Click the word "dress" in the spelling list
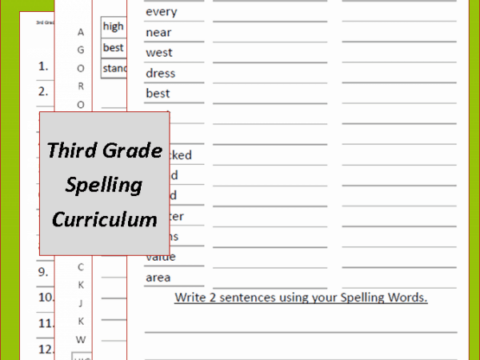The height and width of the screenshot is (360, 480). [160, 73]
